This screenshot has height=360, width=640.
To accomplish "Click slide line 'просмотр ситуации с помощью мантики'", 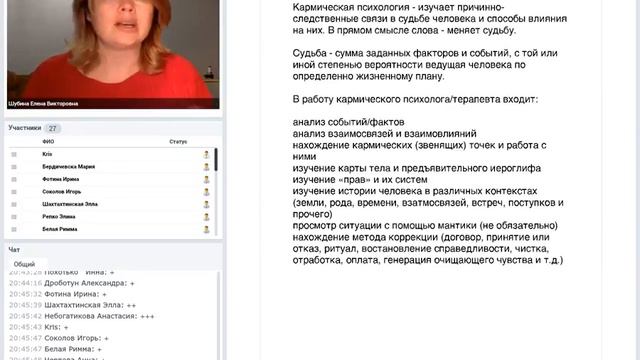I will click(x=425, y=226).
